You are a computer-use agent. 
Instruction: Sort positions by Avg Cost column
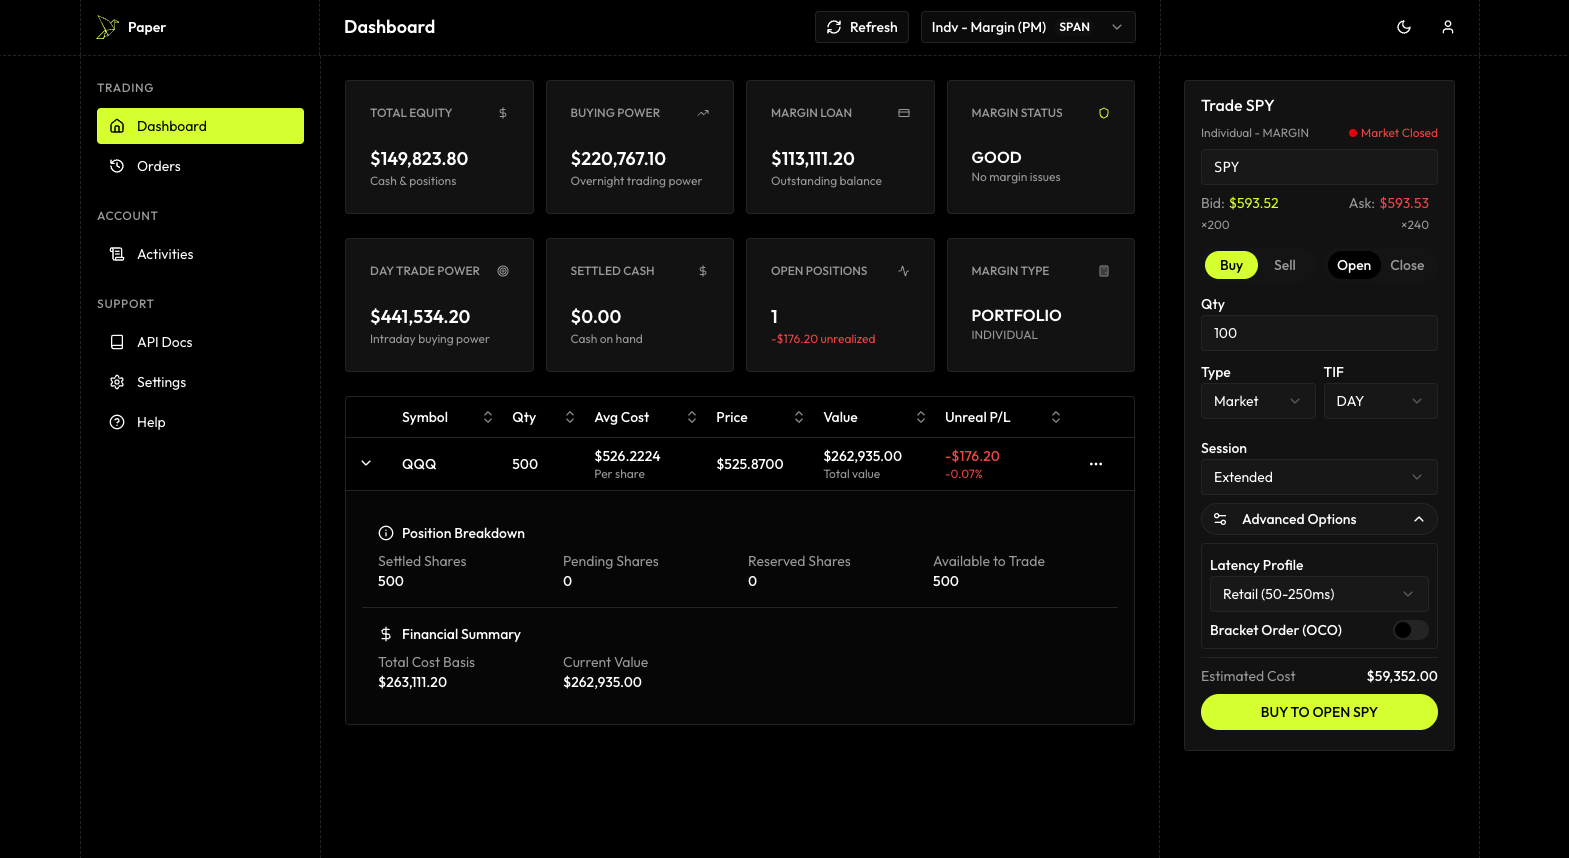coord(692,417)
